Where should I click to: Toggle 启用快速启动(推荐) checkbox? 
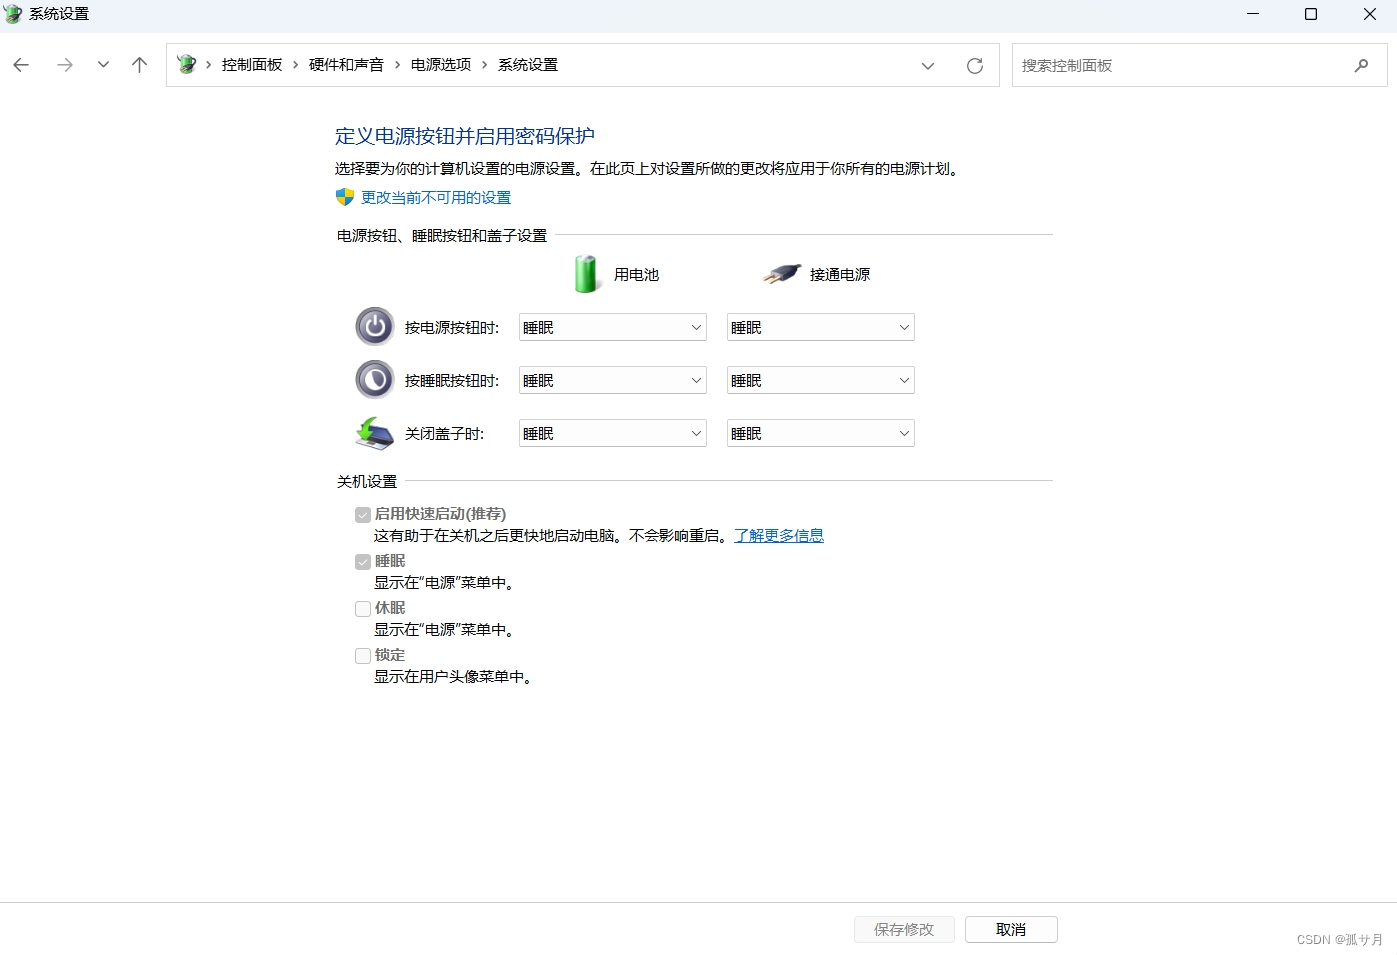(363, 515)
